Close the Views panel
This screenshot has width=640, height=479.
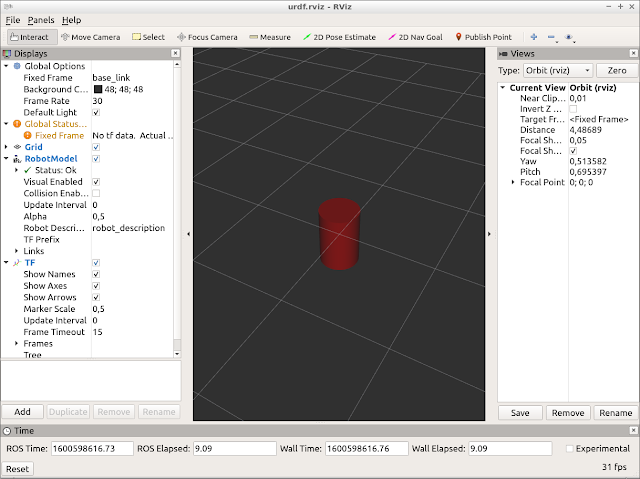coord(633,53)
